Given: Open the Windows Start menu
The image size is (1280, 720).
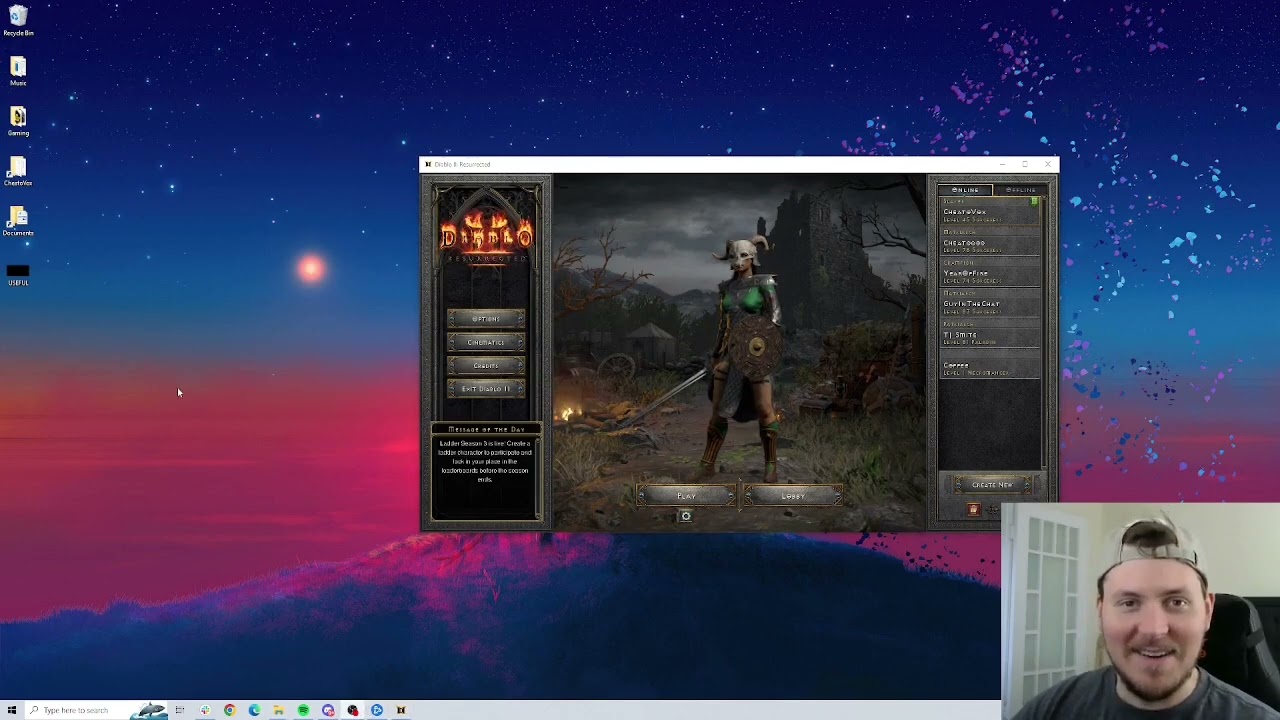Looking at the screenshot, I should pos(12,710).
